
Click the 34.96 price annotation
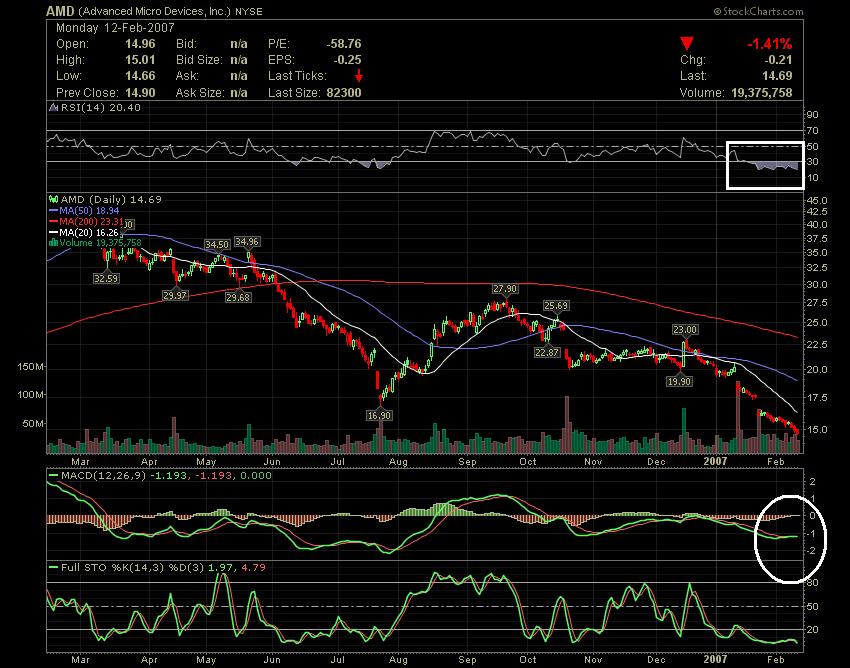click(x=247, y=242)
